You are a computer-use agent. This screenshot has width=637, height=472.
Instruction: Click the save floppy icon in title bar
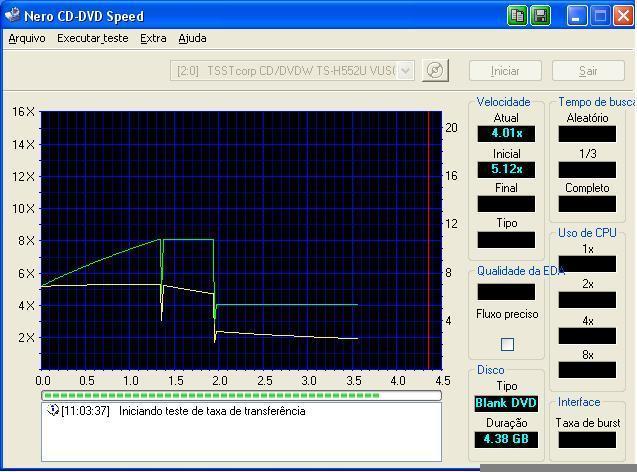click(540, 15)
